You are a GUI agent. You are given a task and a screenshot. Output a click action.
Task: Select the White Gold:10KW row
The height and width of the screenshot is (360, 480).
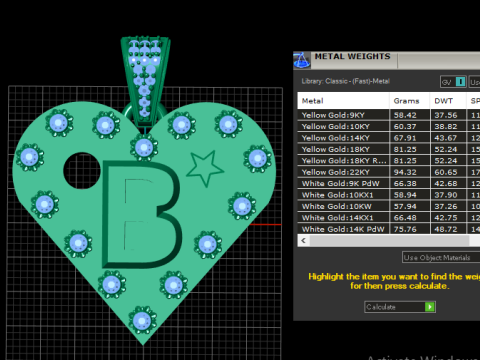click(x=389, y=206)
